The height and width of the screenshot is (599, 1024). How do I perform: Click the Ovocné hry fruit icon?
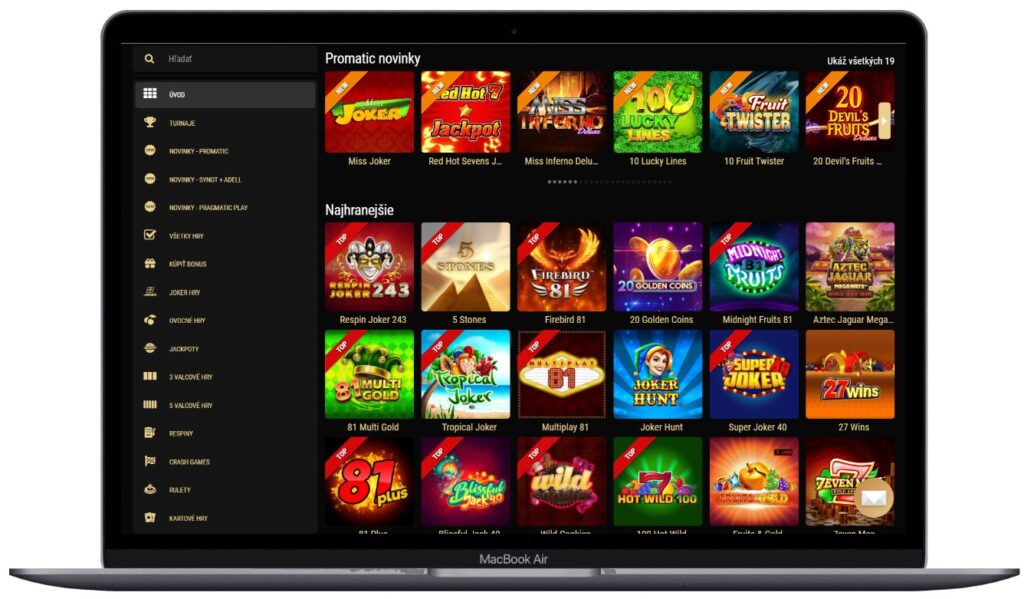[x=150, y=320]
